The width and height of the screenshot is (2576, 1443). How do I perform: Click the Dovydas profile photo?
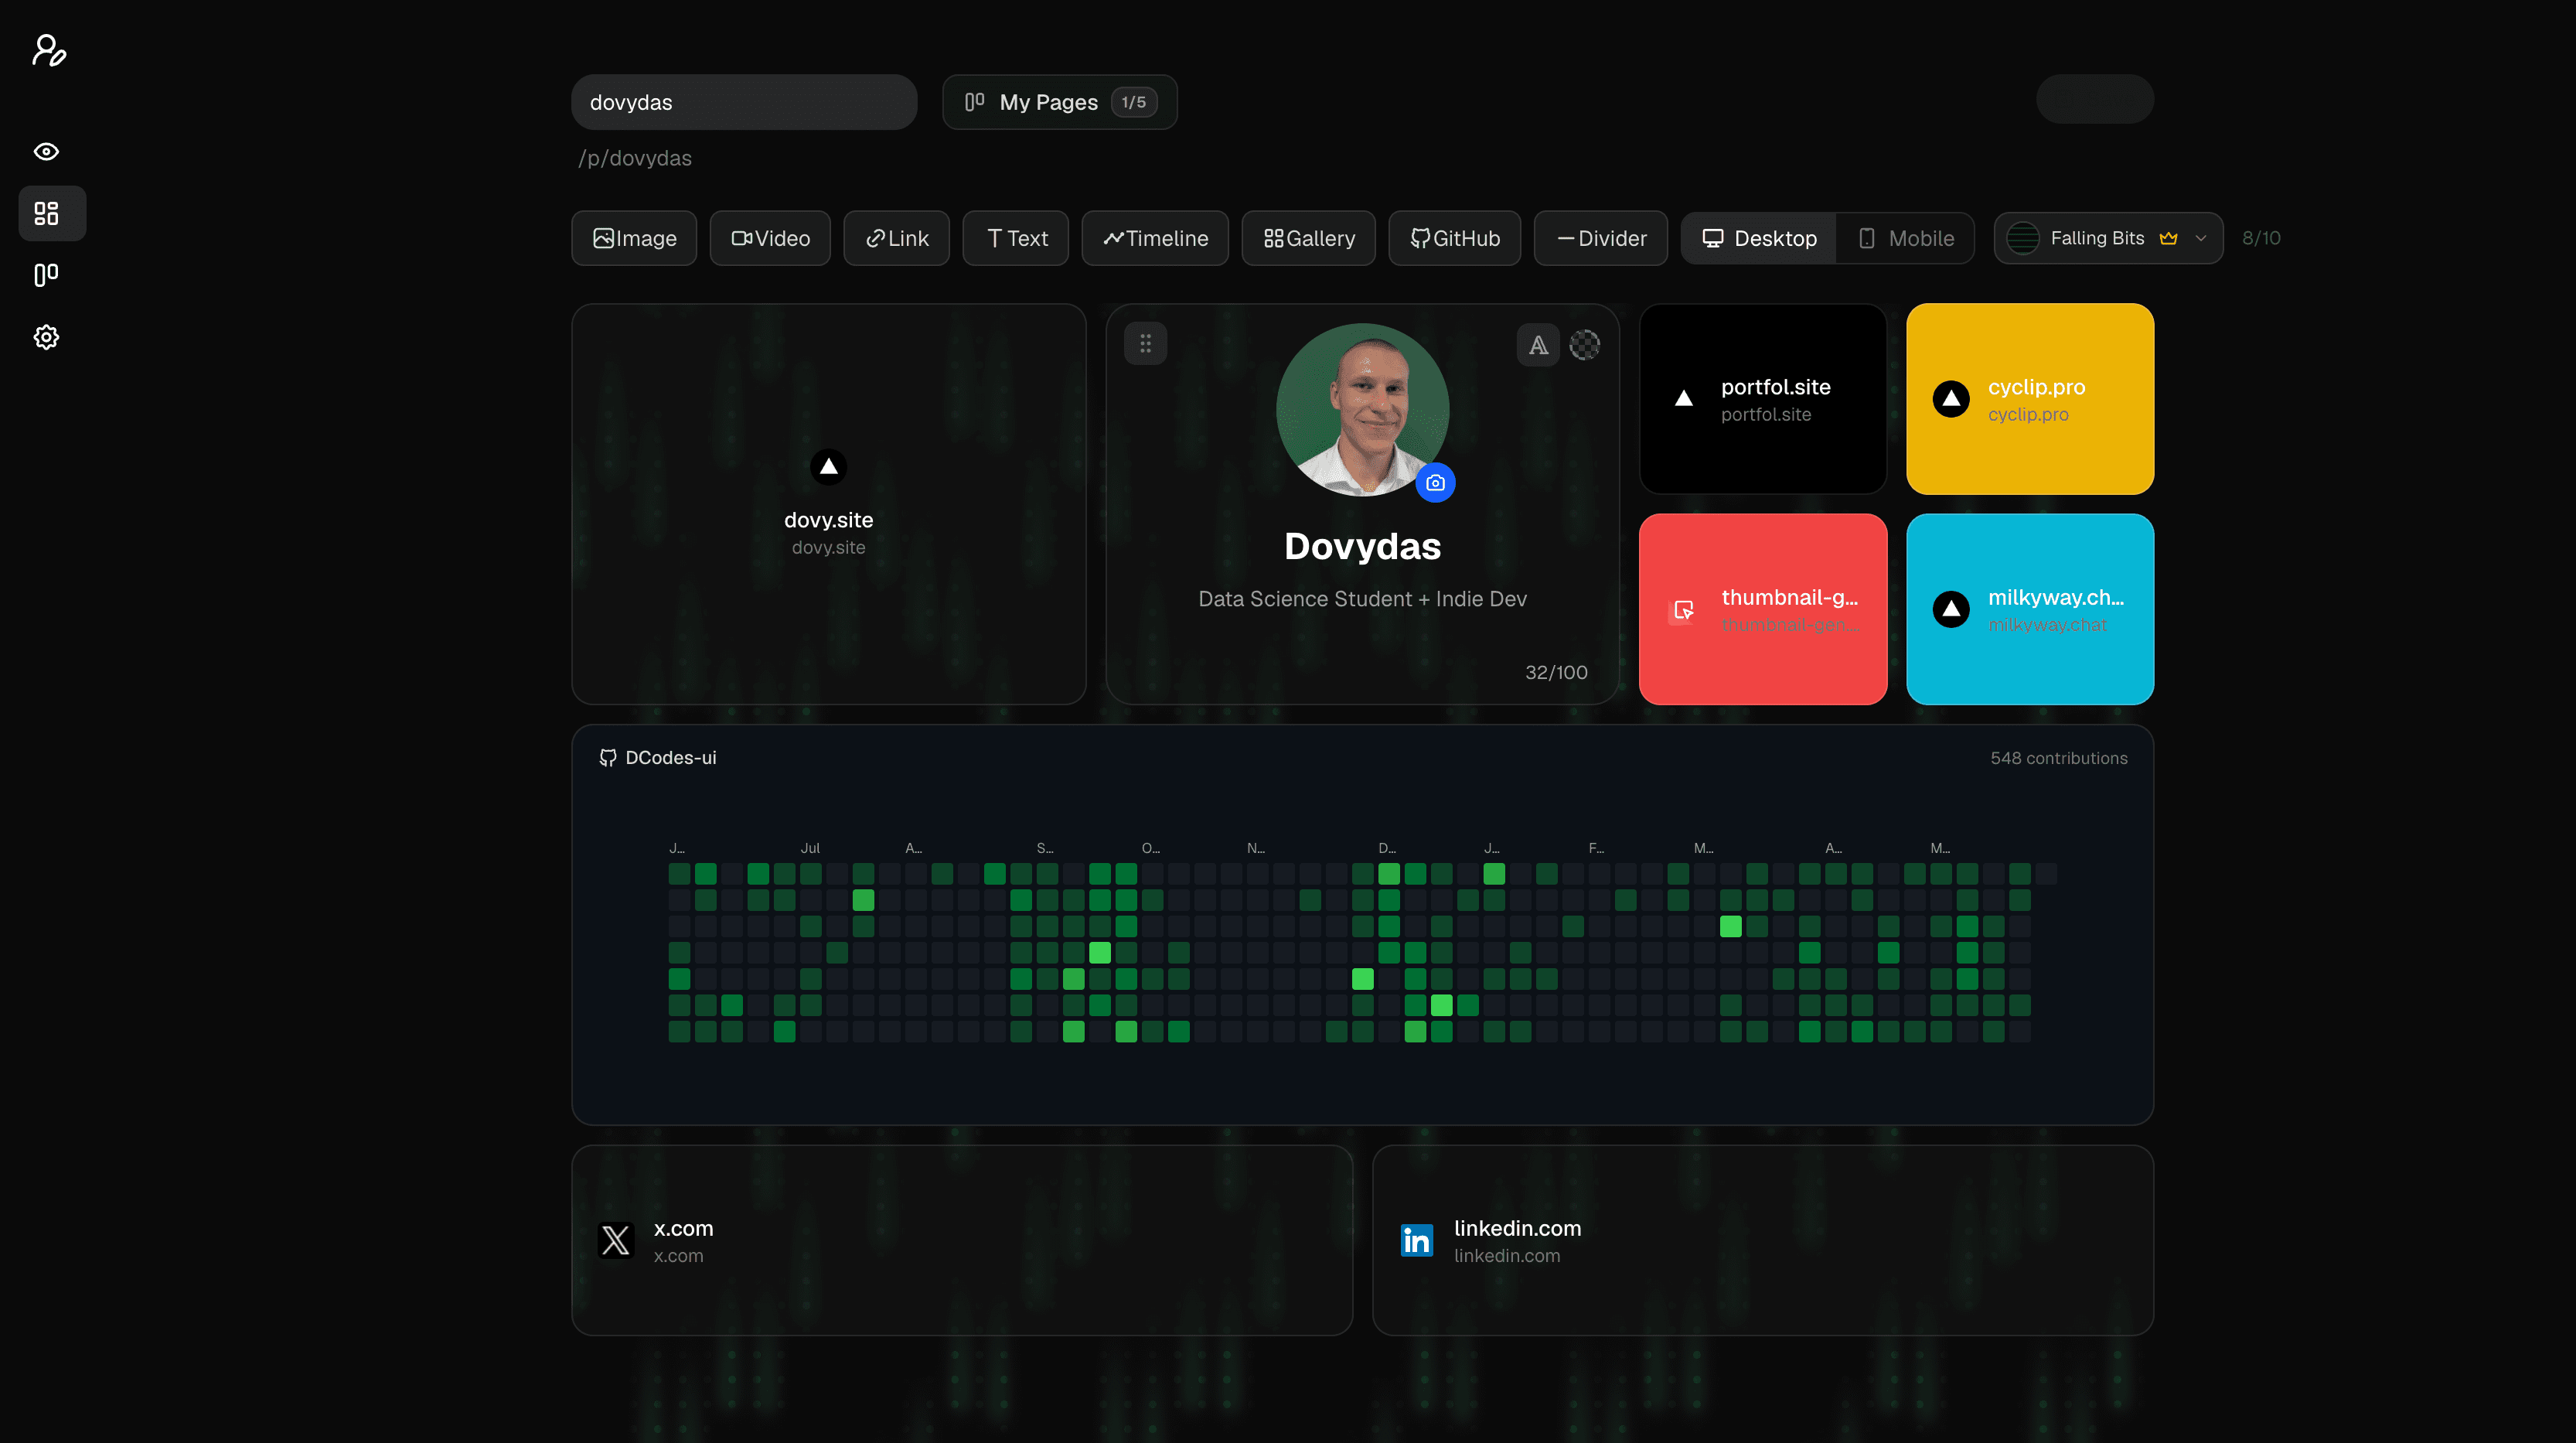1362,409
